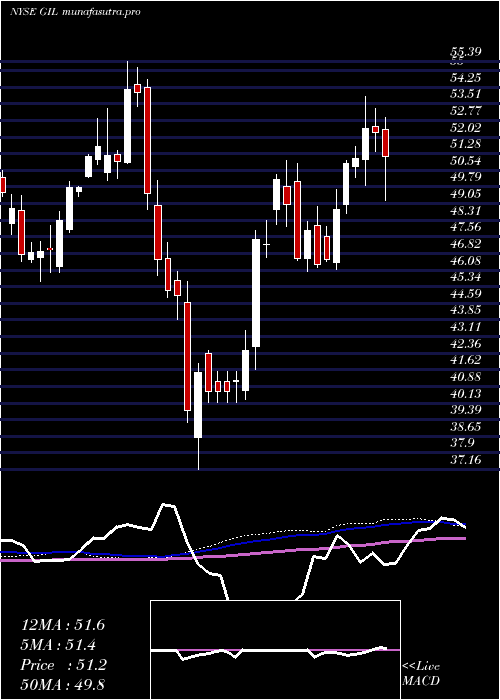
Task: Select the 38.65 price axis label
Action: [x=465, y=427]
